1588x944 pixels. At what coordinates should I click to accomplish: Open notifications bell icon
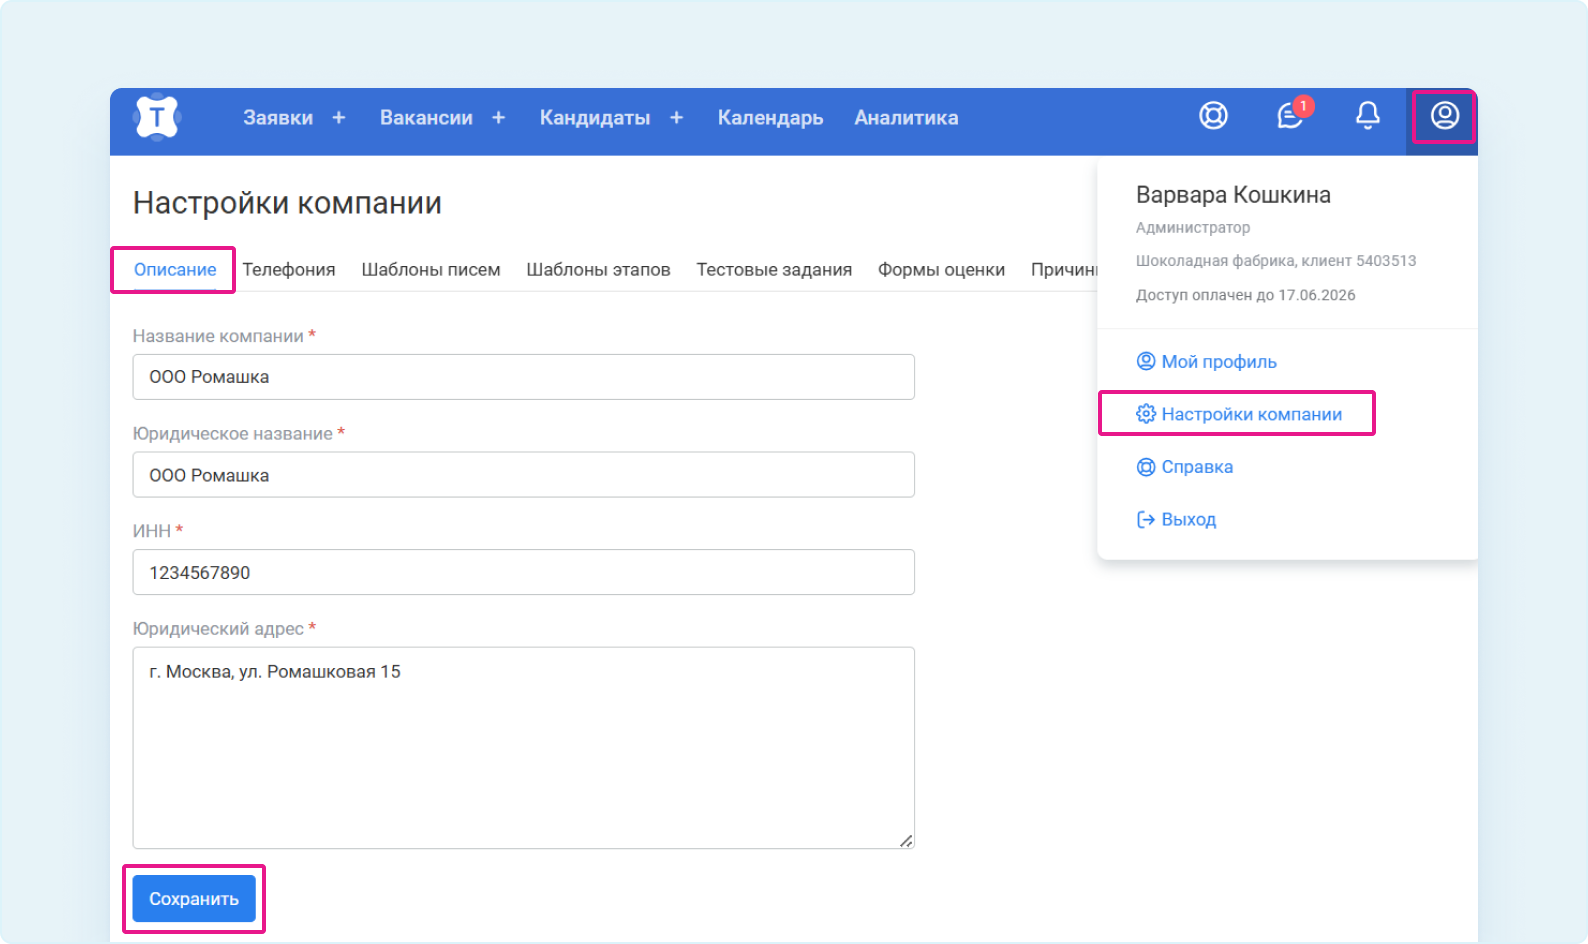(1367, 116)
